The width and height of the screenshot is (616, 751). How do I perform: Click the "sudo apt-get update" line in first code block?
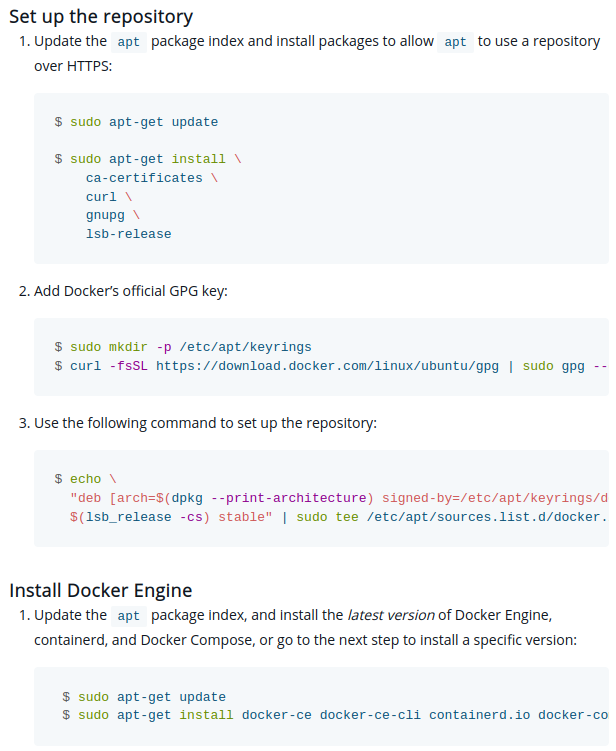pyautogui.click(x=137, y=122)
